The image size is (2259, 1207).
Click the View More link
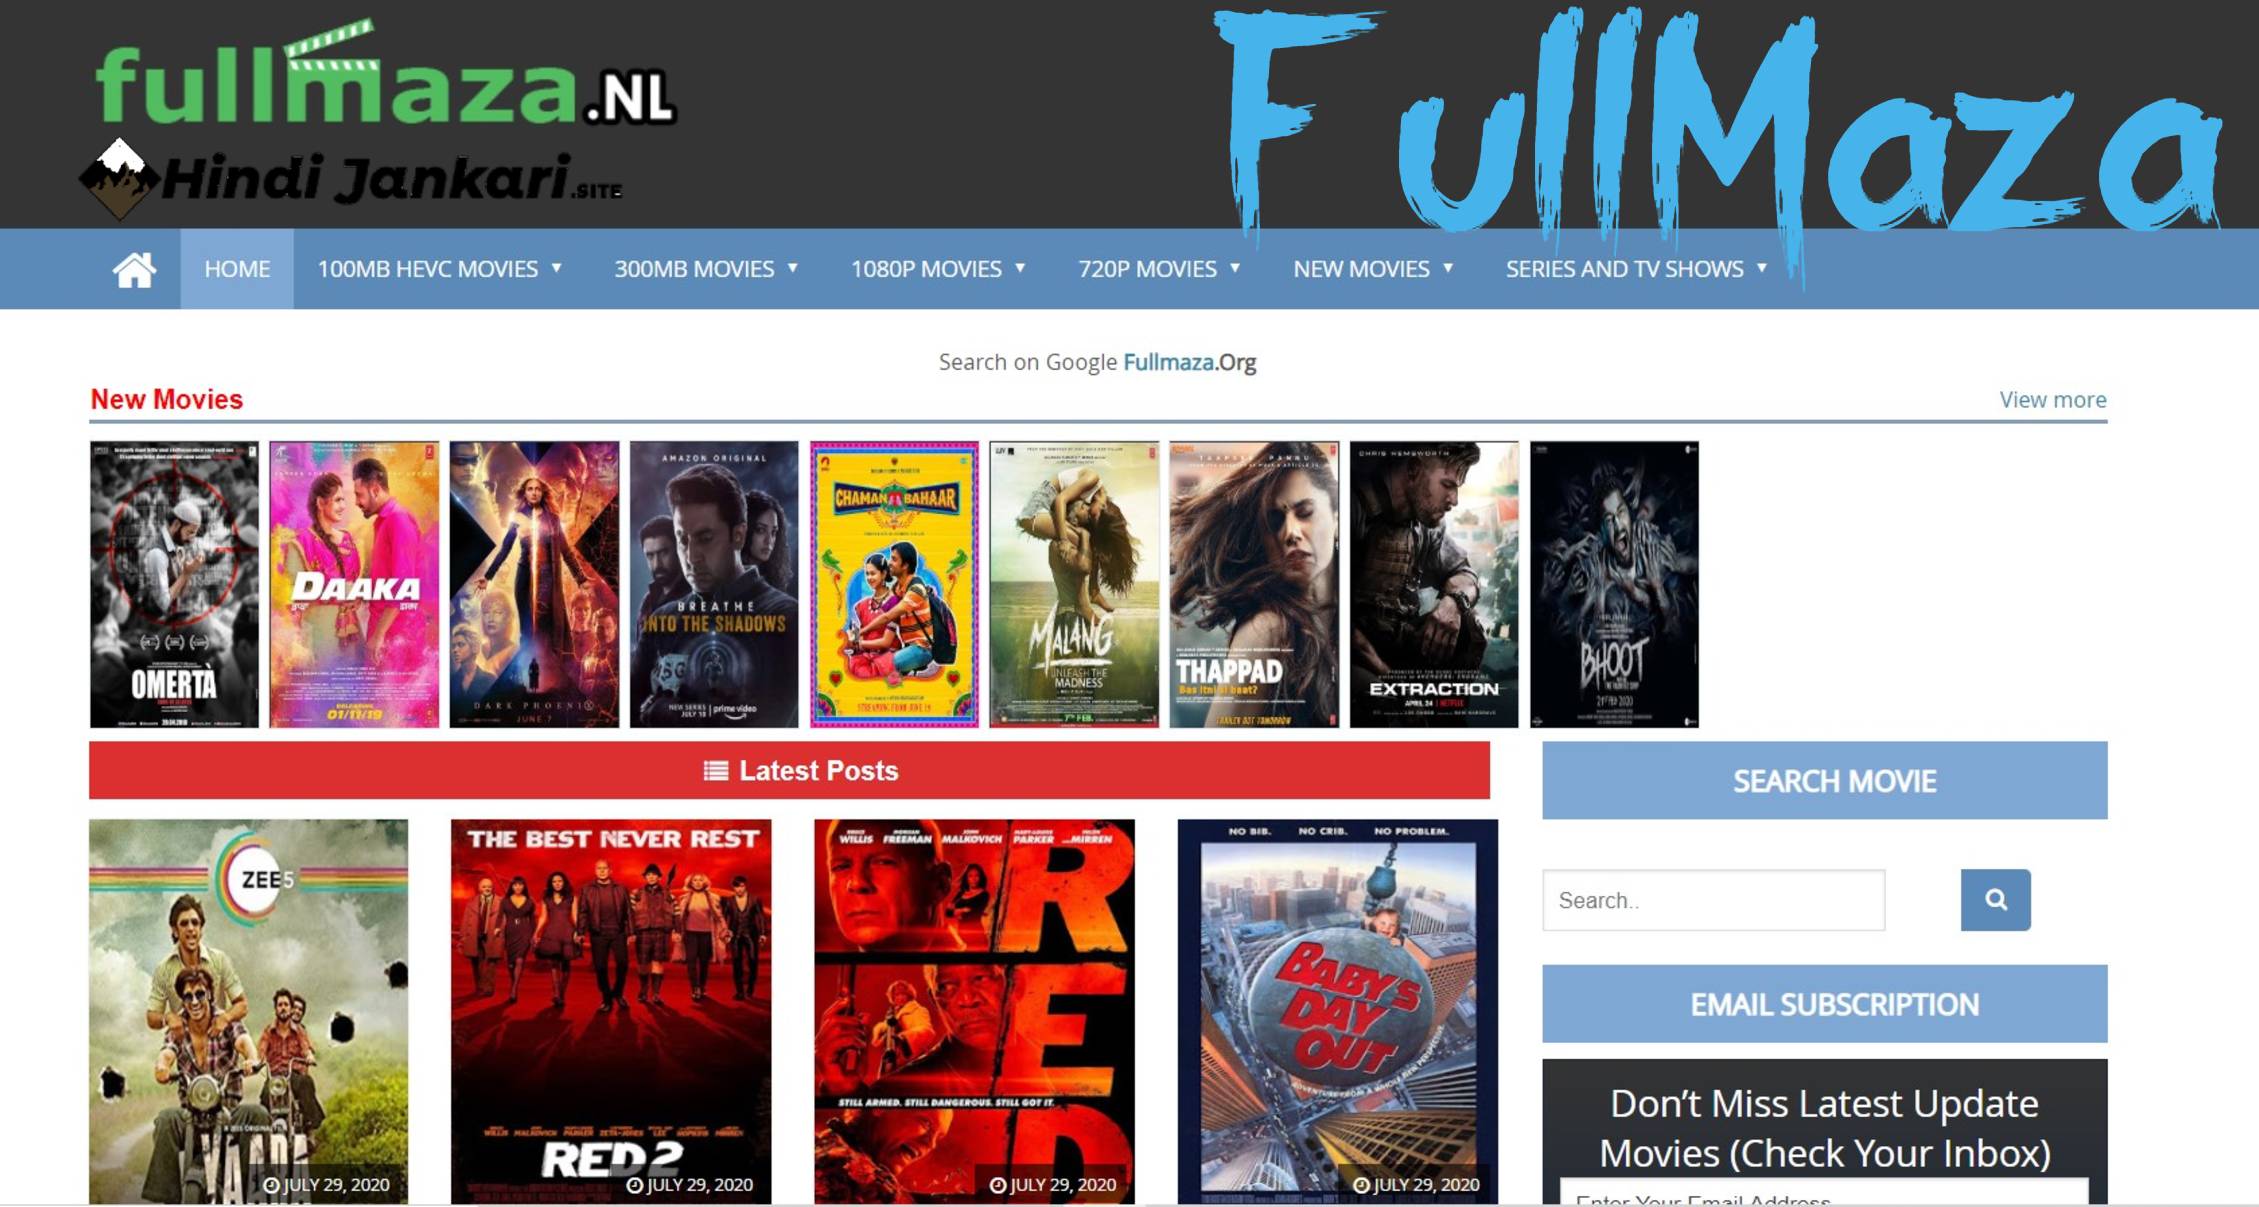2053,399
